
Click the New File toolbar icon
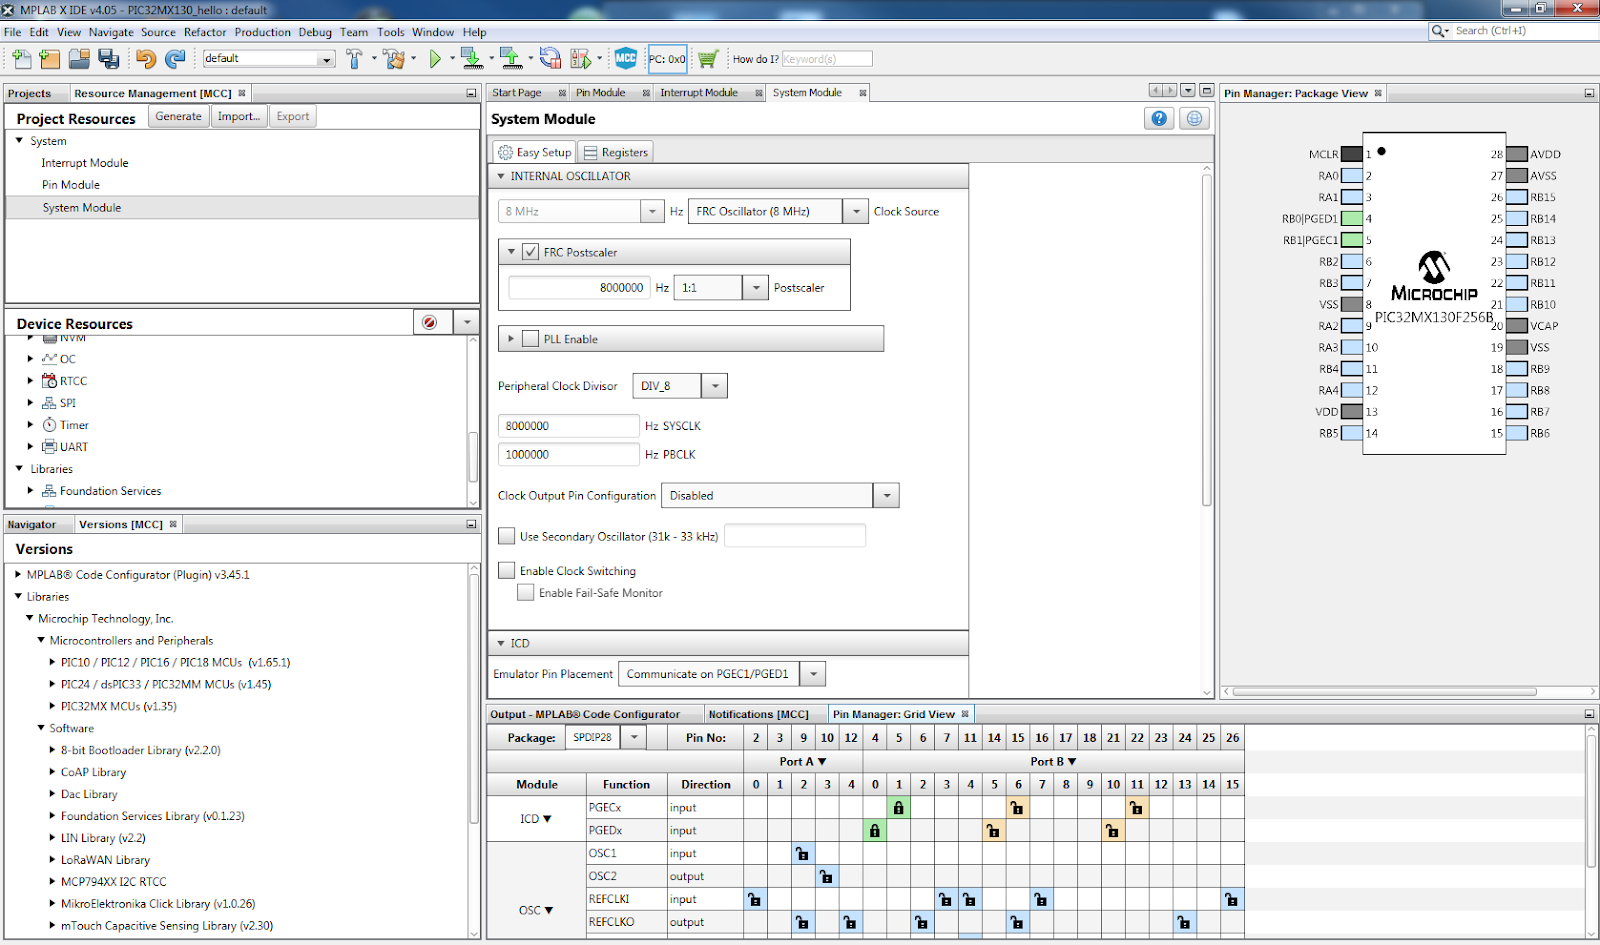coord(22,59)
